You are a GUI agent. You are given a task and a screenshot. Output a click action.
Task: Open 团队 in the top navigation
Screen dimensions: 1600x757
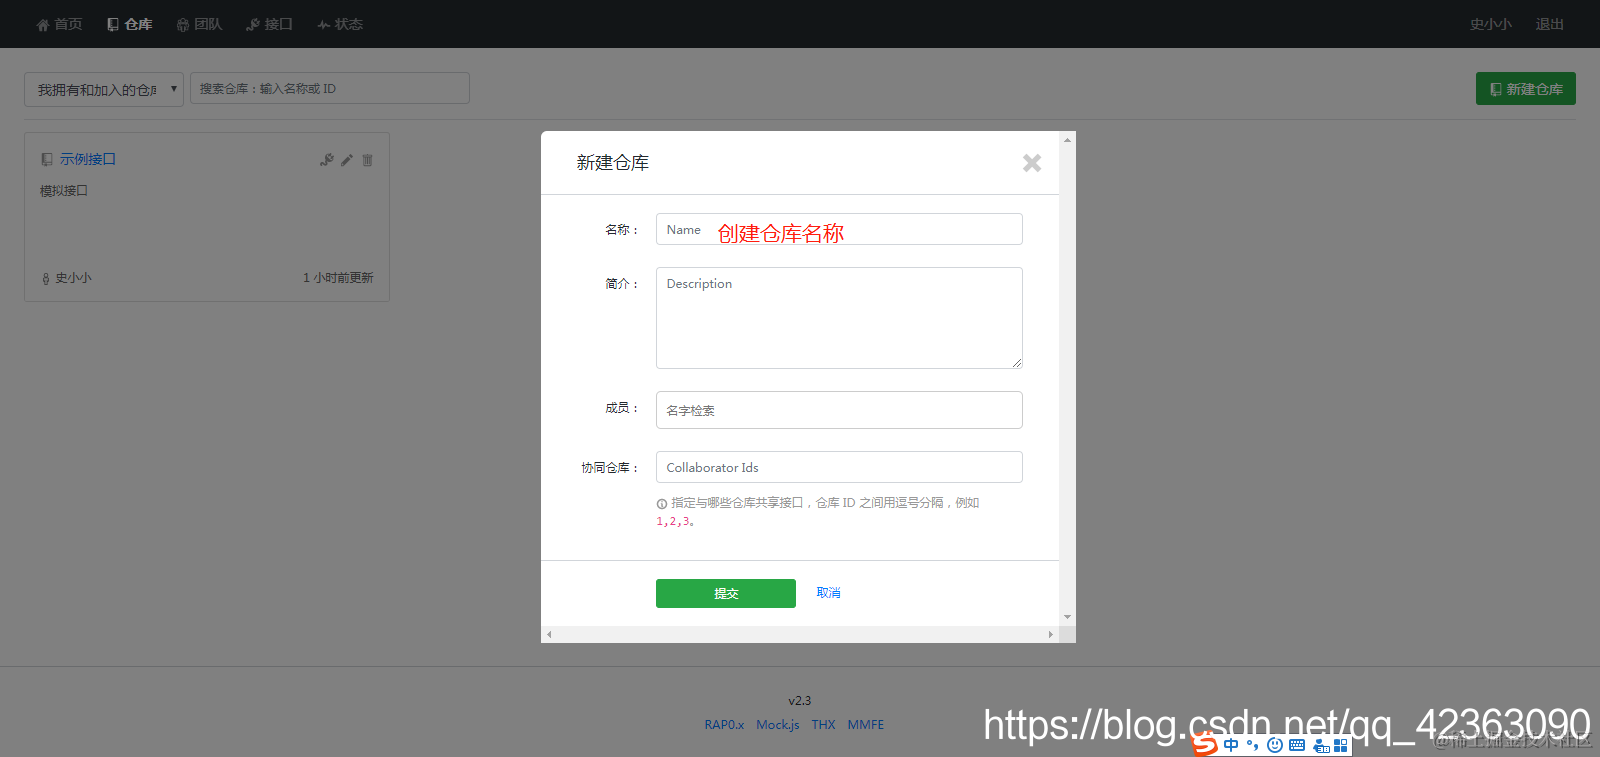point(199,24)
